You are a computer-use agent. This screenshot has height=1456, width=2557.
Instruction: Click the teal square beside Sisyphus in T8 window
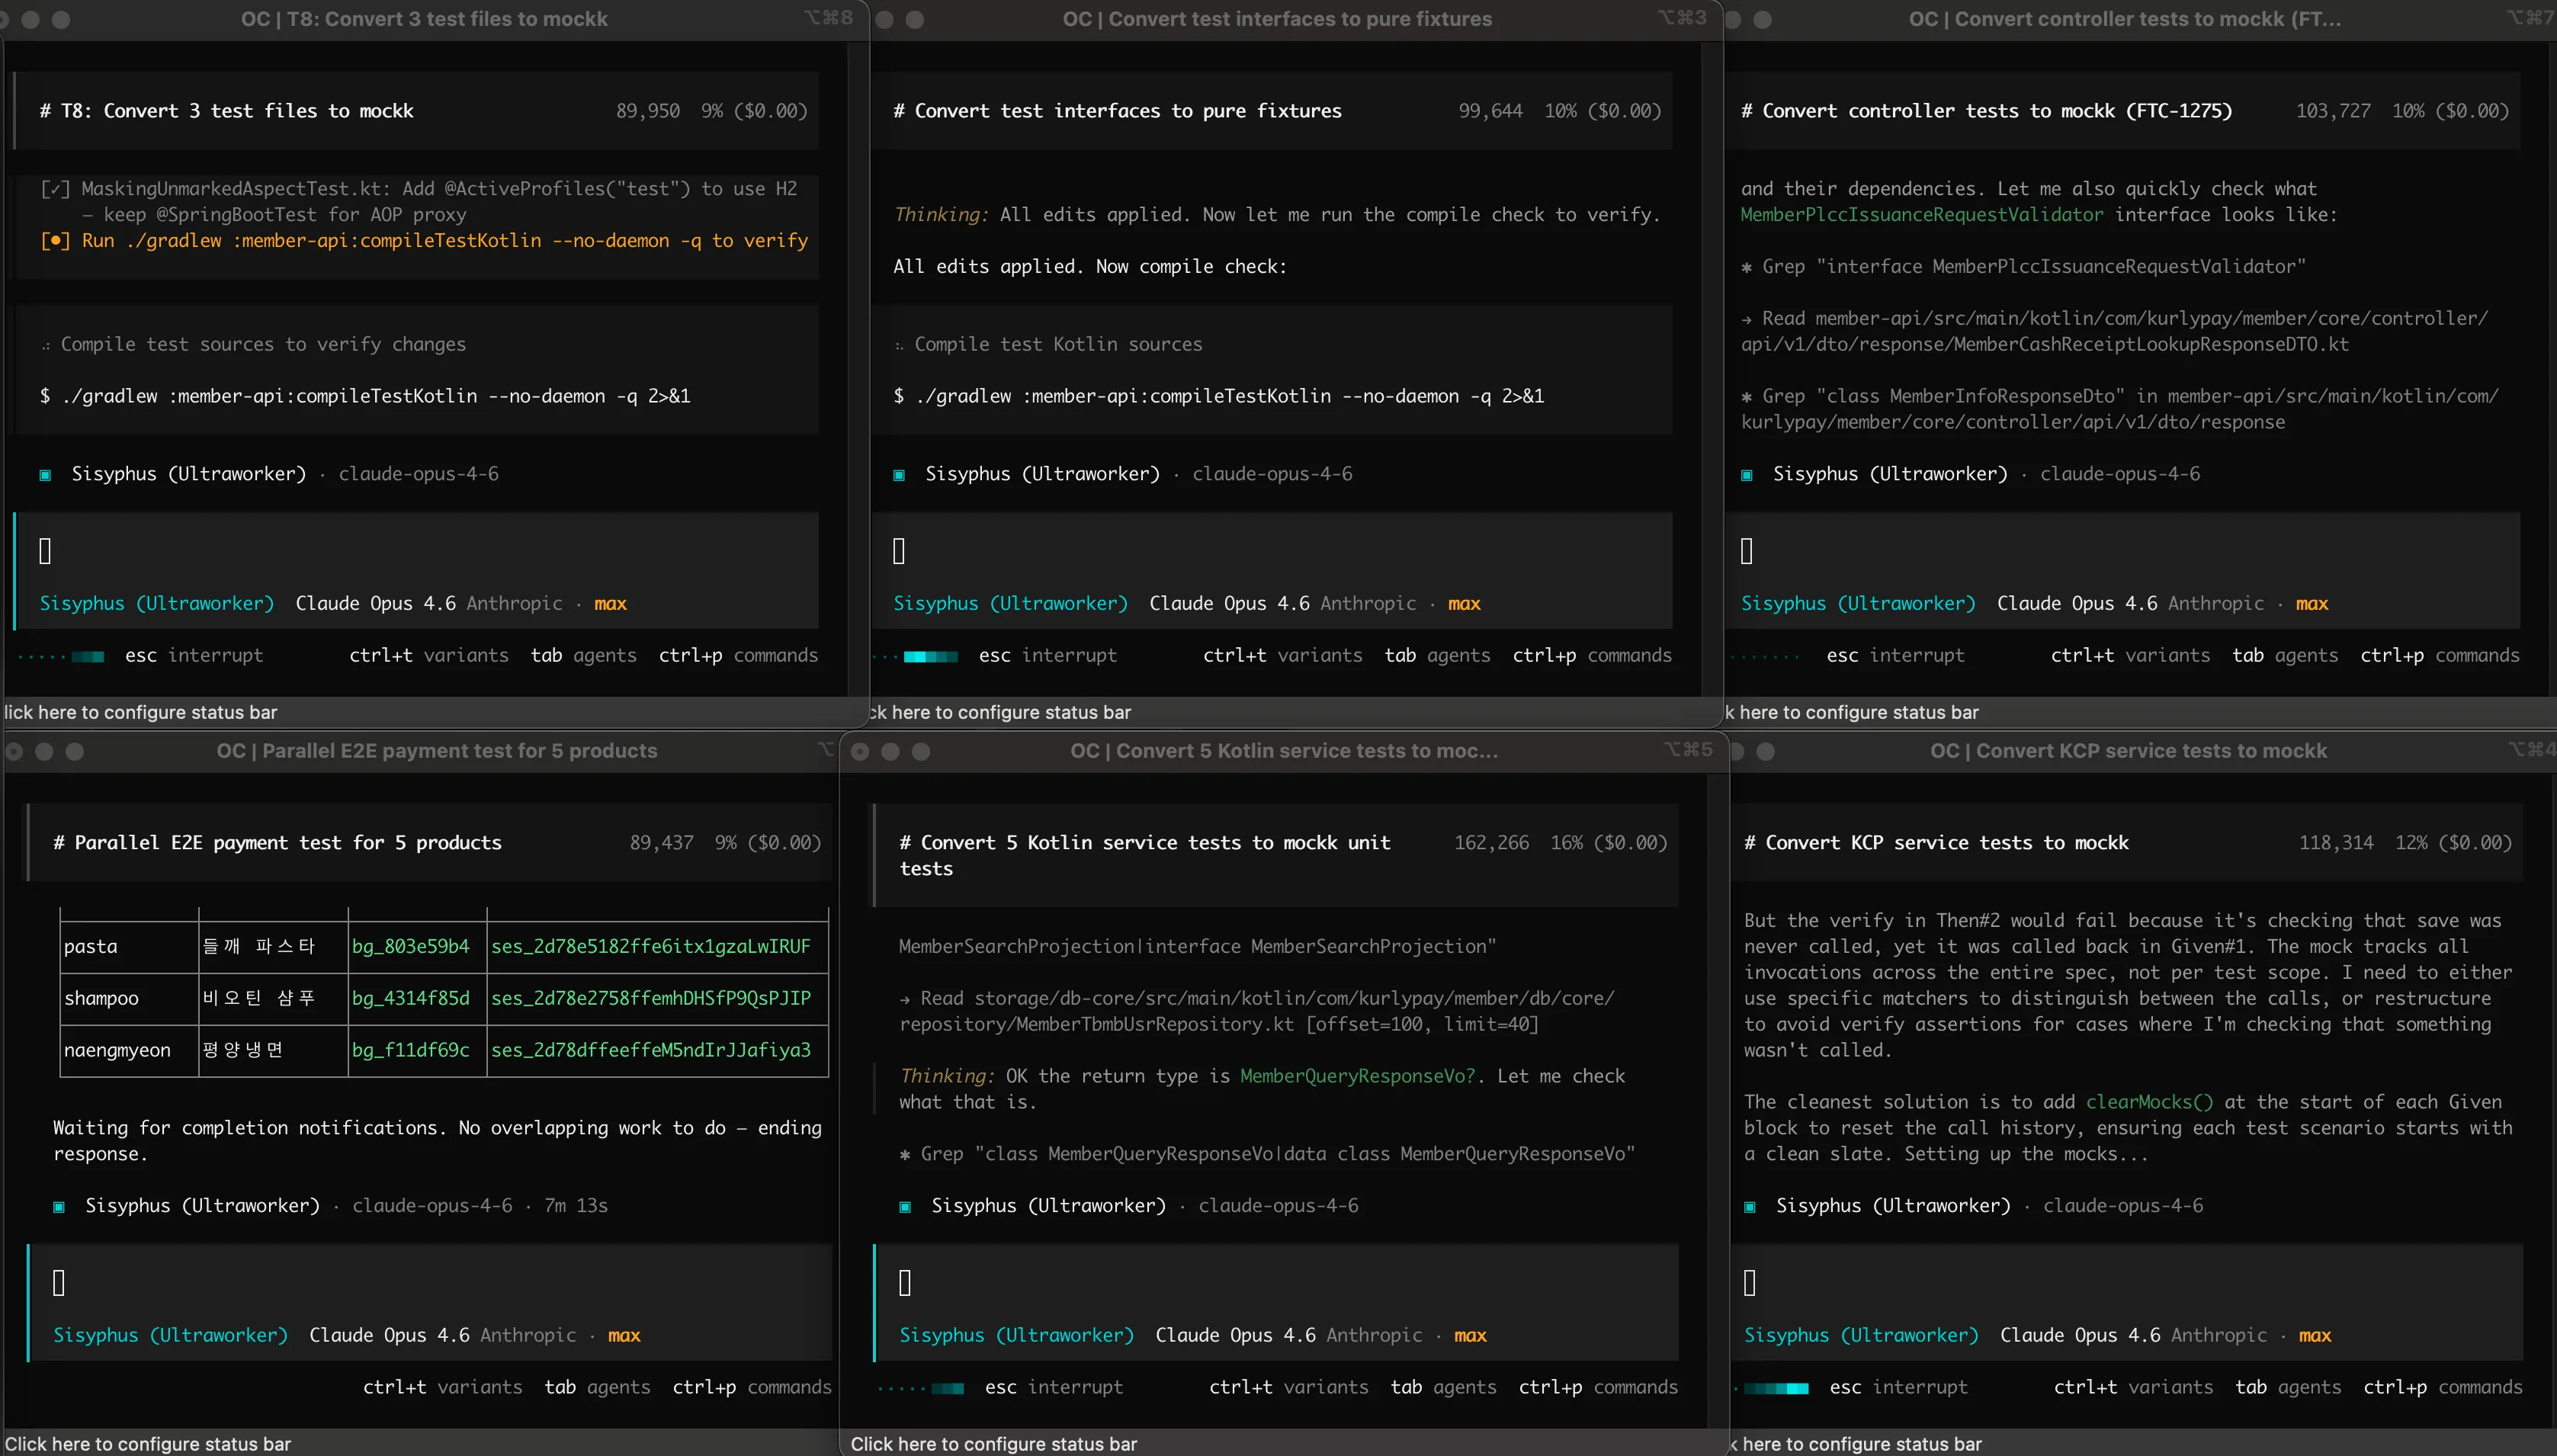tap(45, 475)
